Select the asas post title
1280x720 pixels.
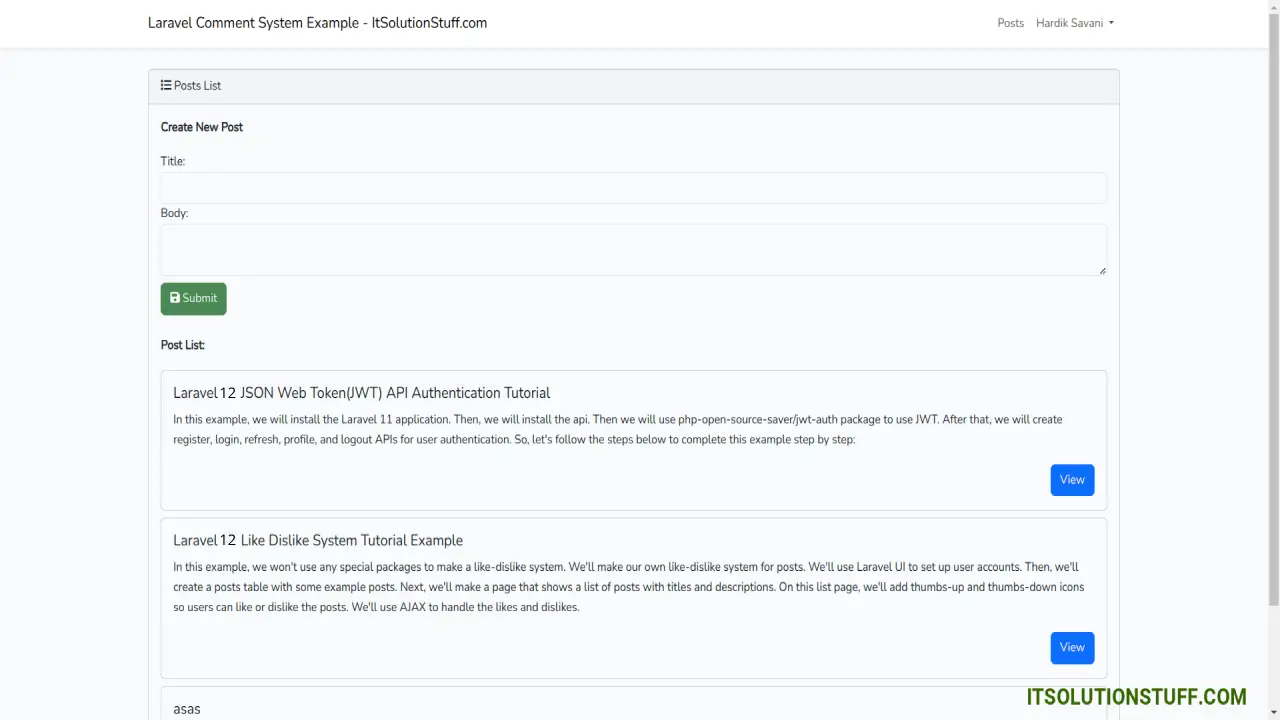click(x=187, y=709)
